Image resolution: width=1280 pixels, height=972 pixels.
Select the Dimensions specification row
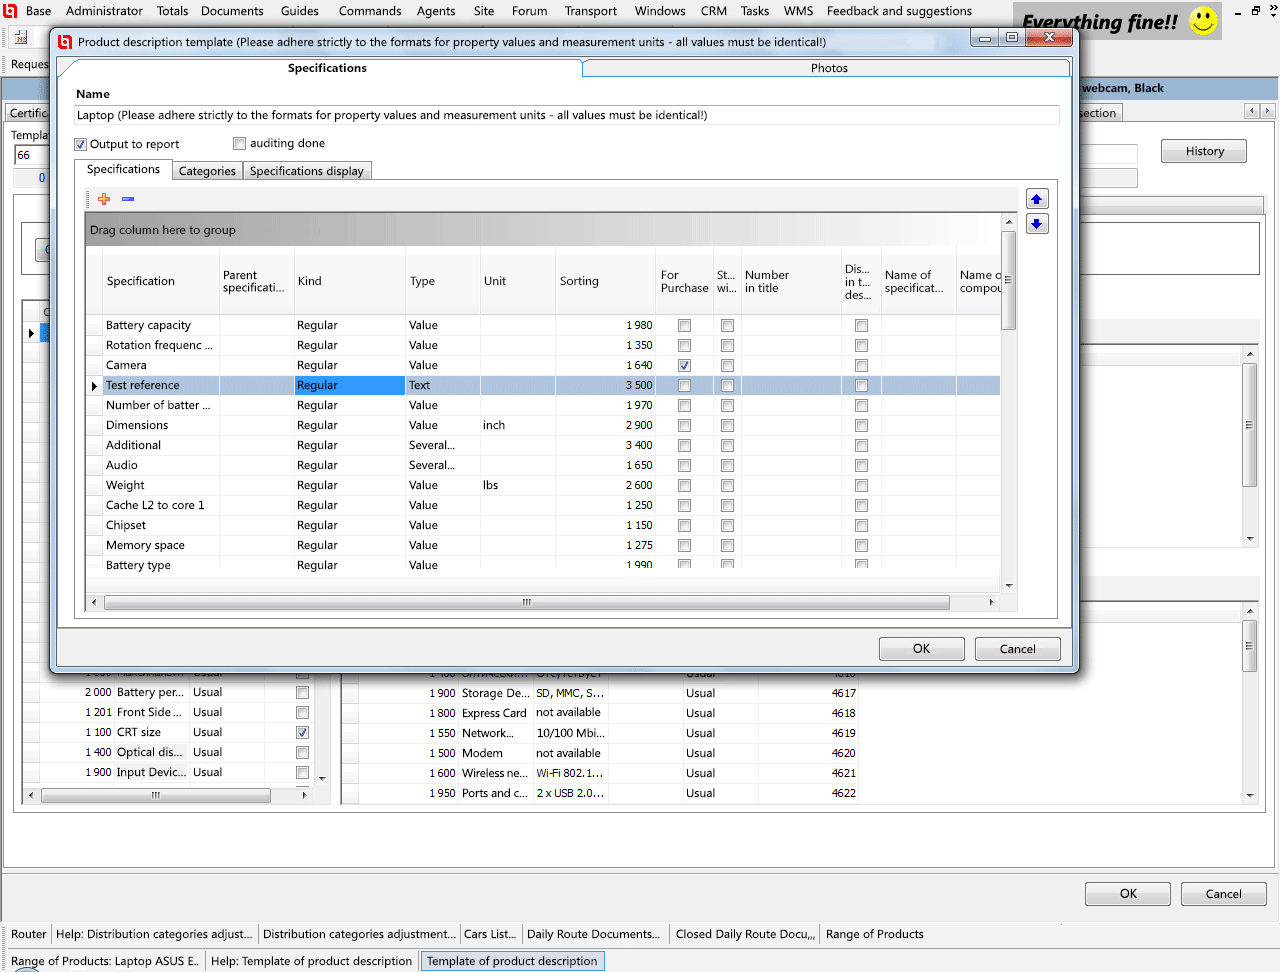543,425
